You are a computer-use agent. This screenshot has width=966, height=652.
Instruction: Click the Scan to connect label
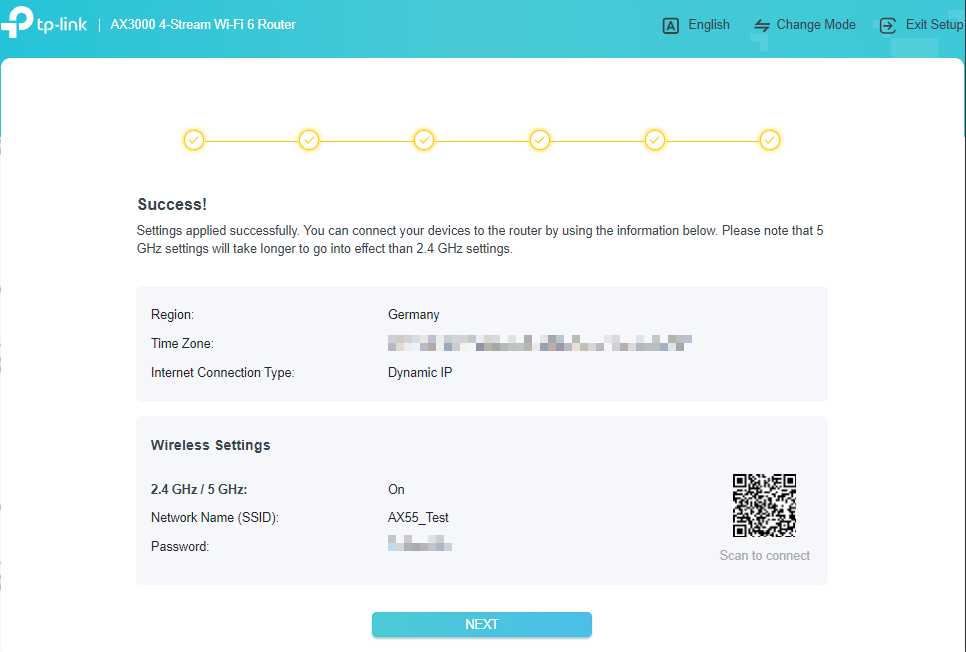coord(764,555)
